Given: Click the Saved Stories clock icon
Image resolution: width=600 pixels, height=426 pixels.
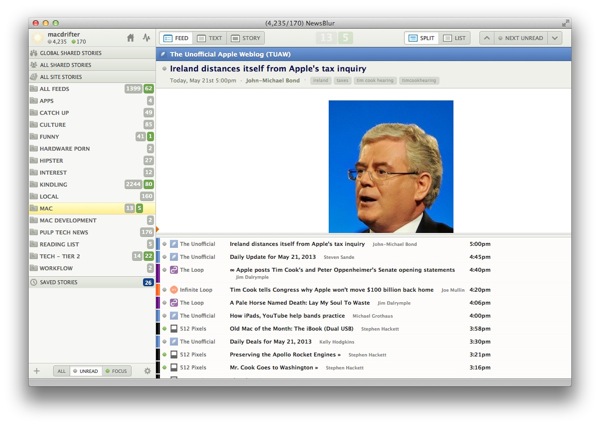Looking at the screenshot, I should click(34, 282).
